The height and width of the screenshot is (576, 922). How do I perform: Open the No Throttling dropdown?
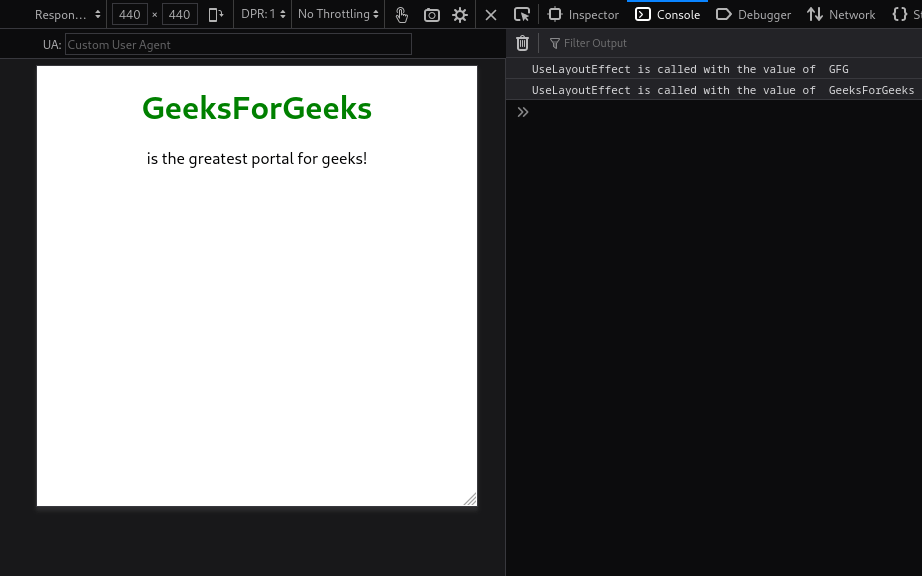[x=338, y=14]
